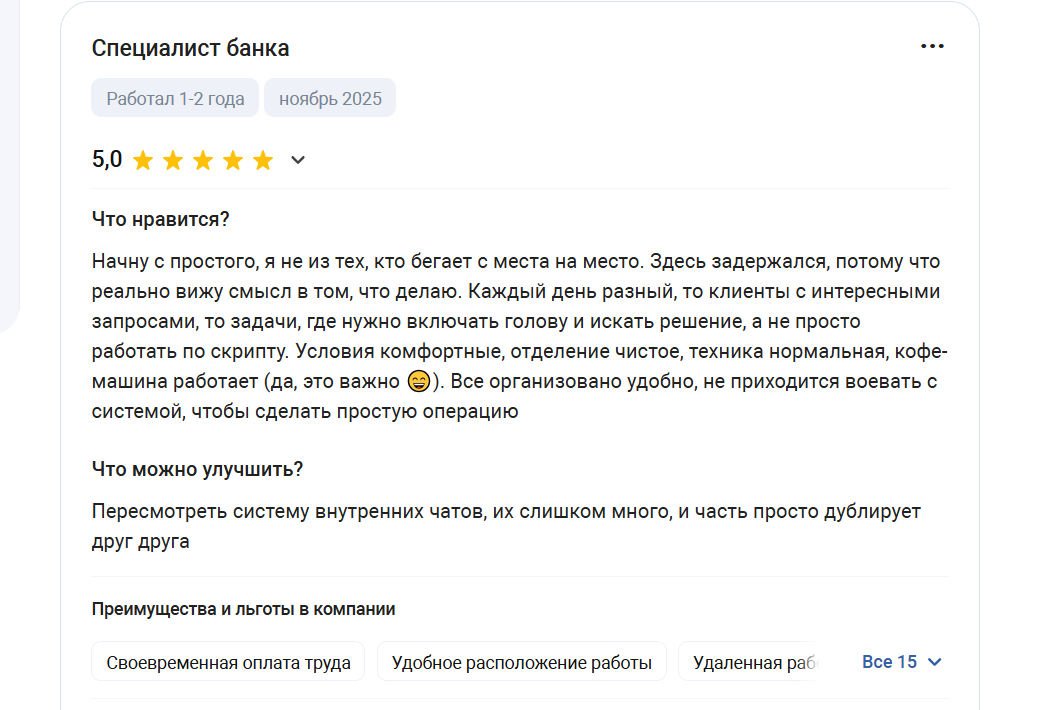Click the first yellow rating star
Viewport: 1055px width, 710px height.
143,161
